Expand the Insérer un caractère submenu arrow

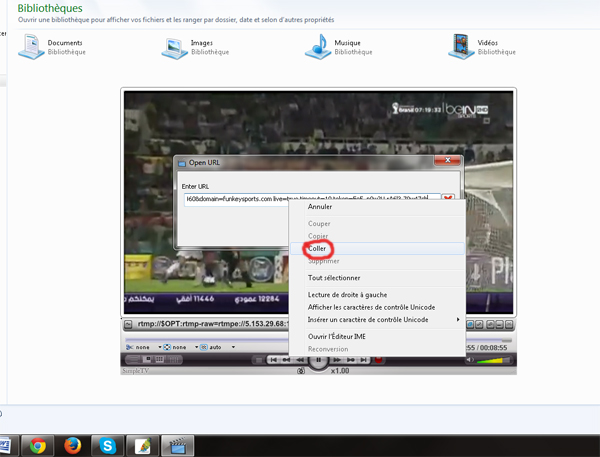(x=458, y=320)
